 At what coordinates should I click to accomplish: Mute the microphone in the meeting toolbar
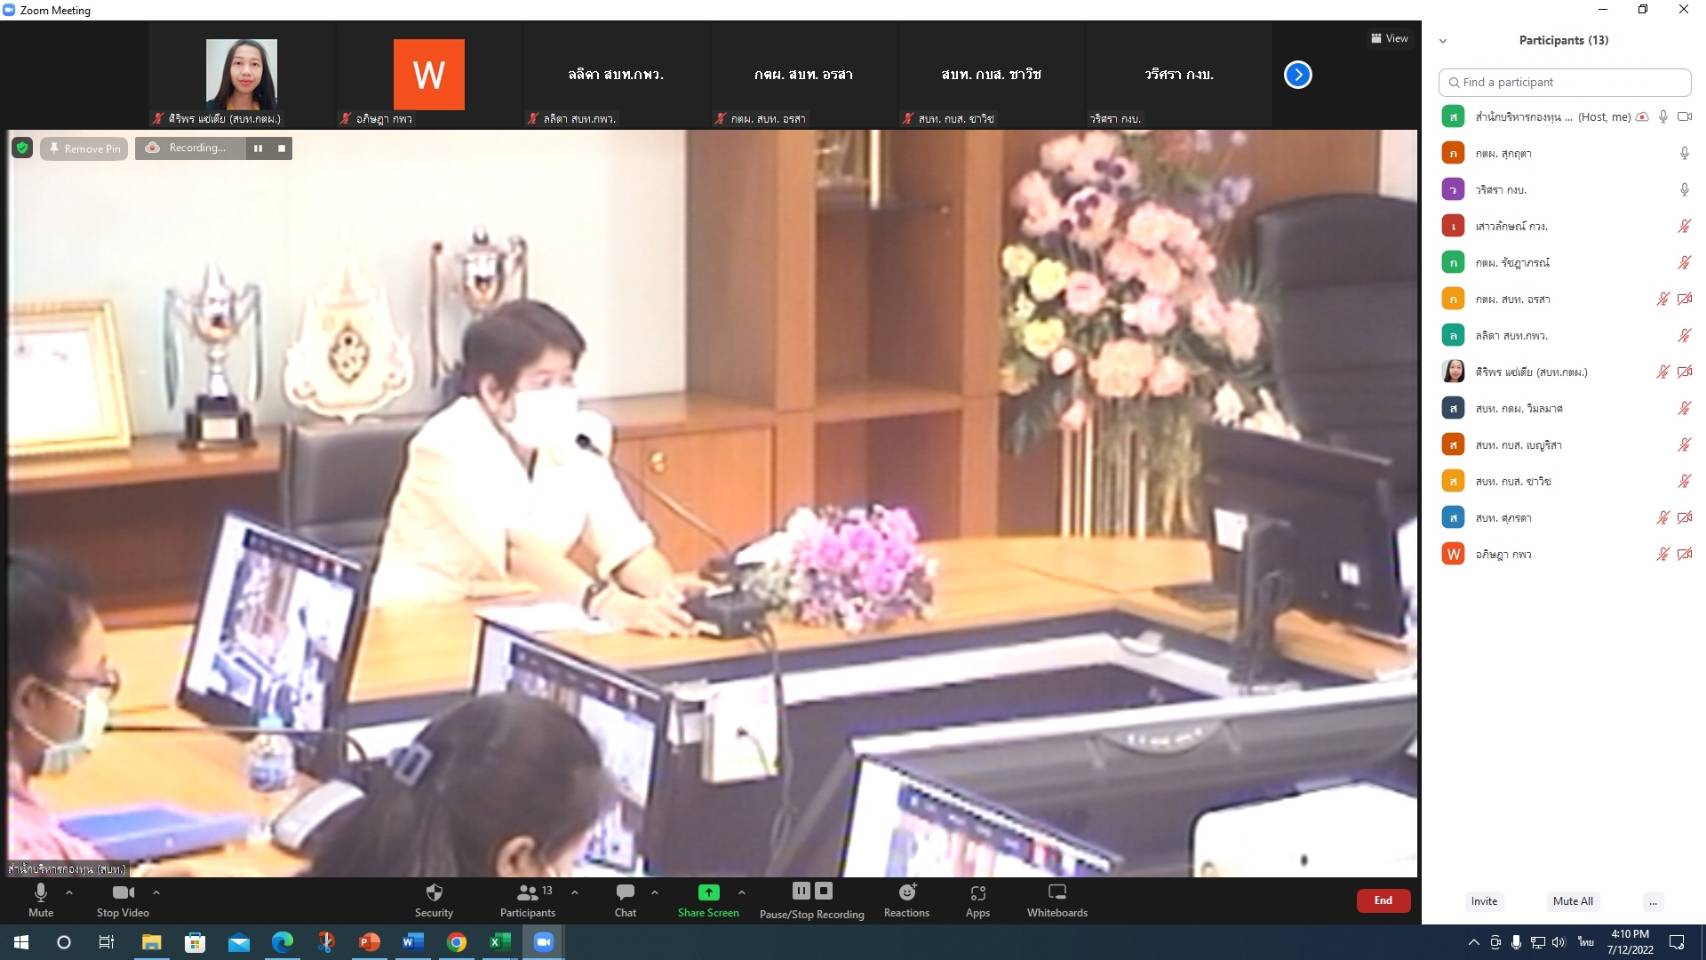[41, 900]
